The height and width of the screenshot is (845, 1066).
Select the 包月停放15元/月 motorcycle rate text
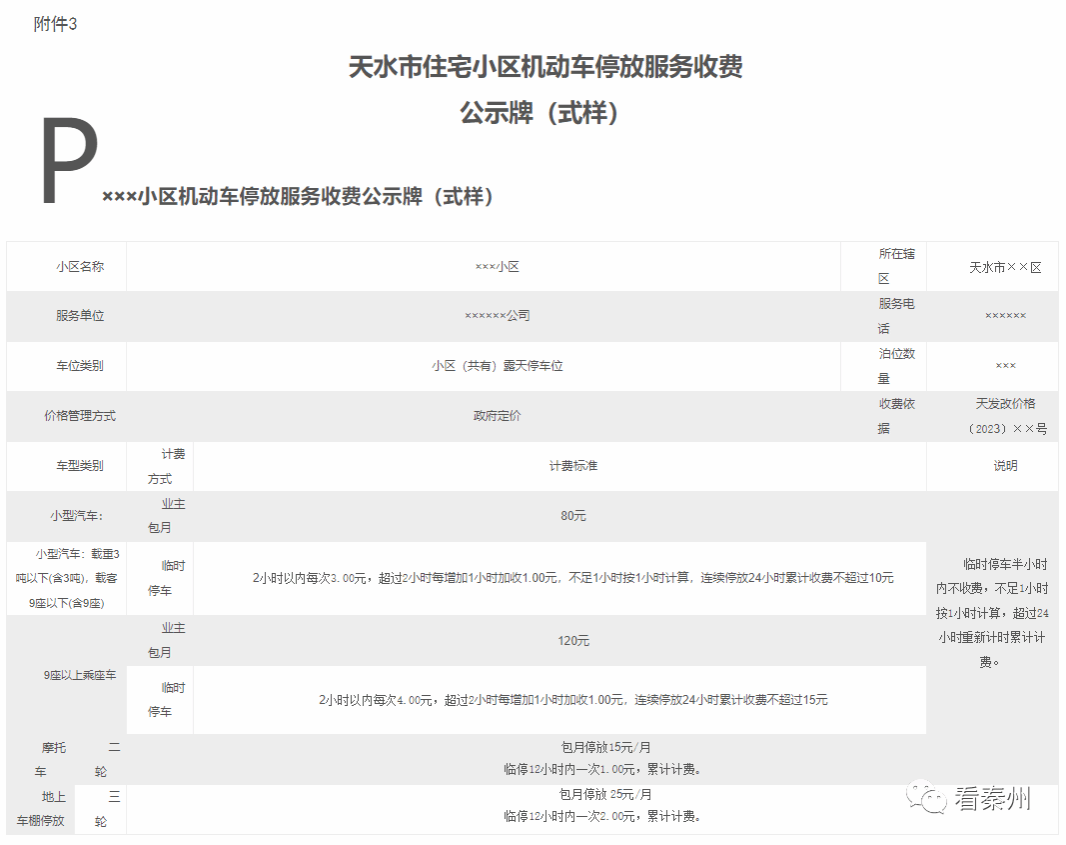(606, 747)
